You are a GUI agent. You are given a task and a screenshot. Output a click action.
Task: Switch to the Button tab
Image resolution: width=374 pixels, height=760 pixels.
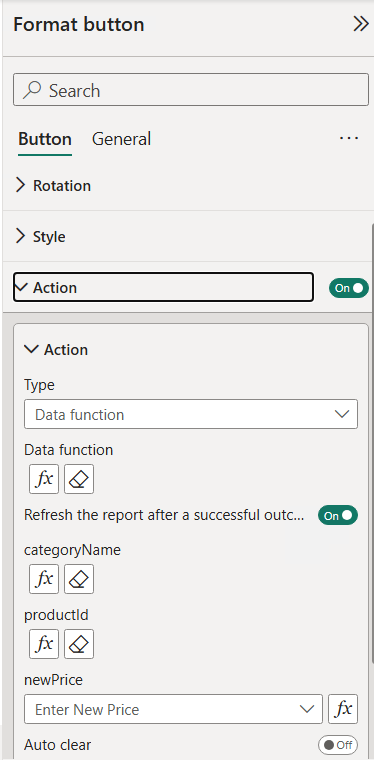[45, 140]
